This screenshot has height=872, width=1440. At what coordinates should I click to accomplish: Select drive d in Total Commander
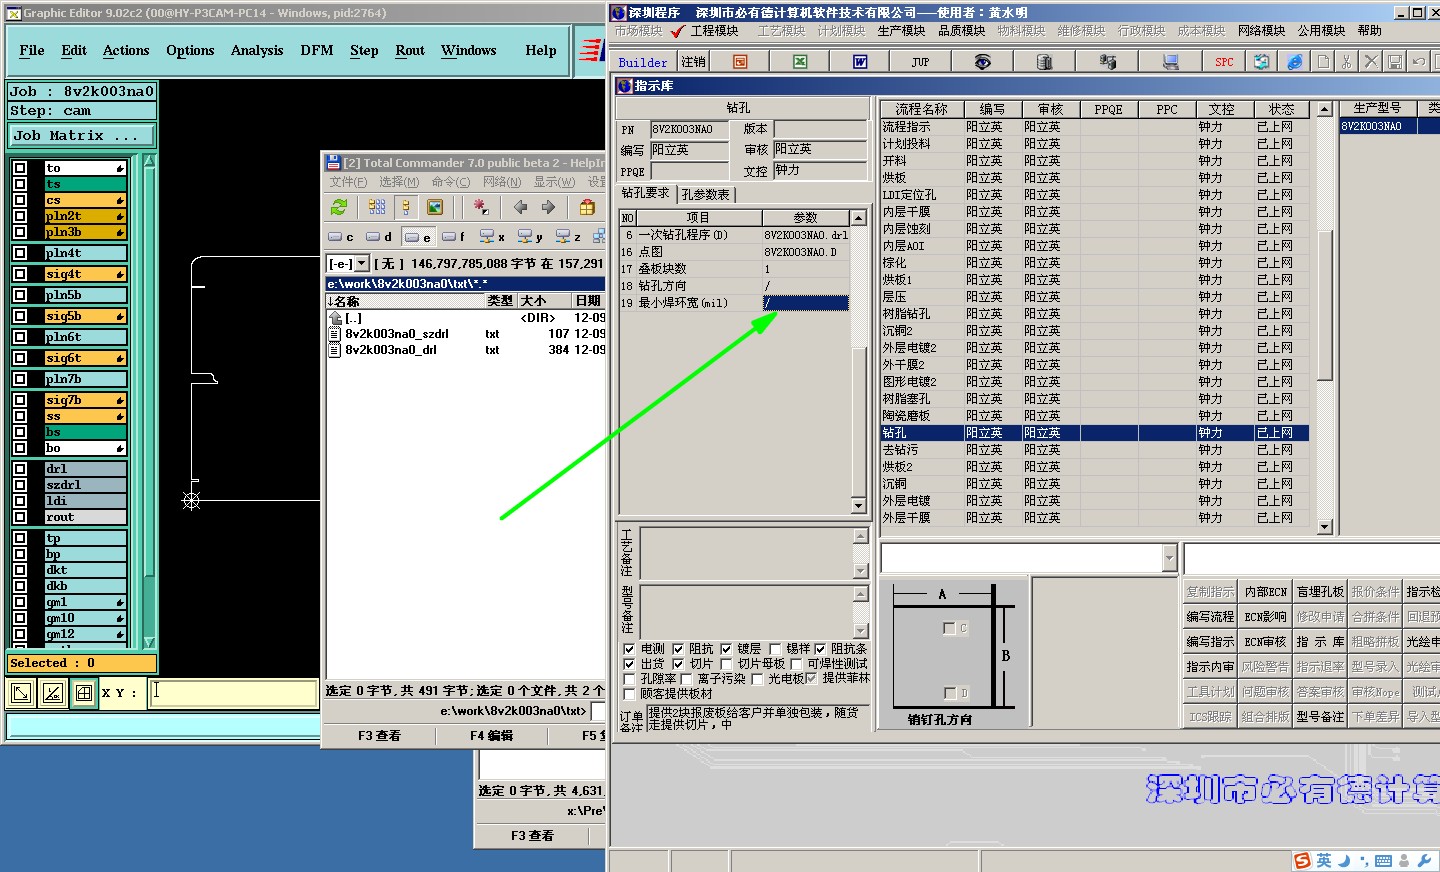(x=379, y=237)
